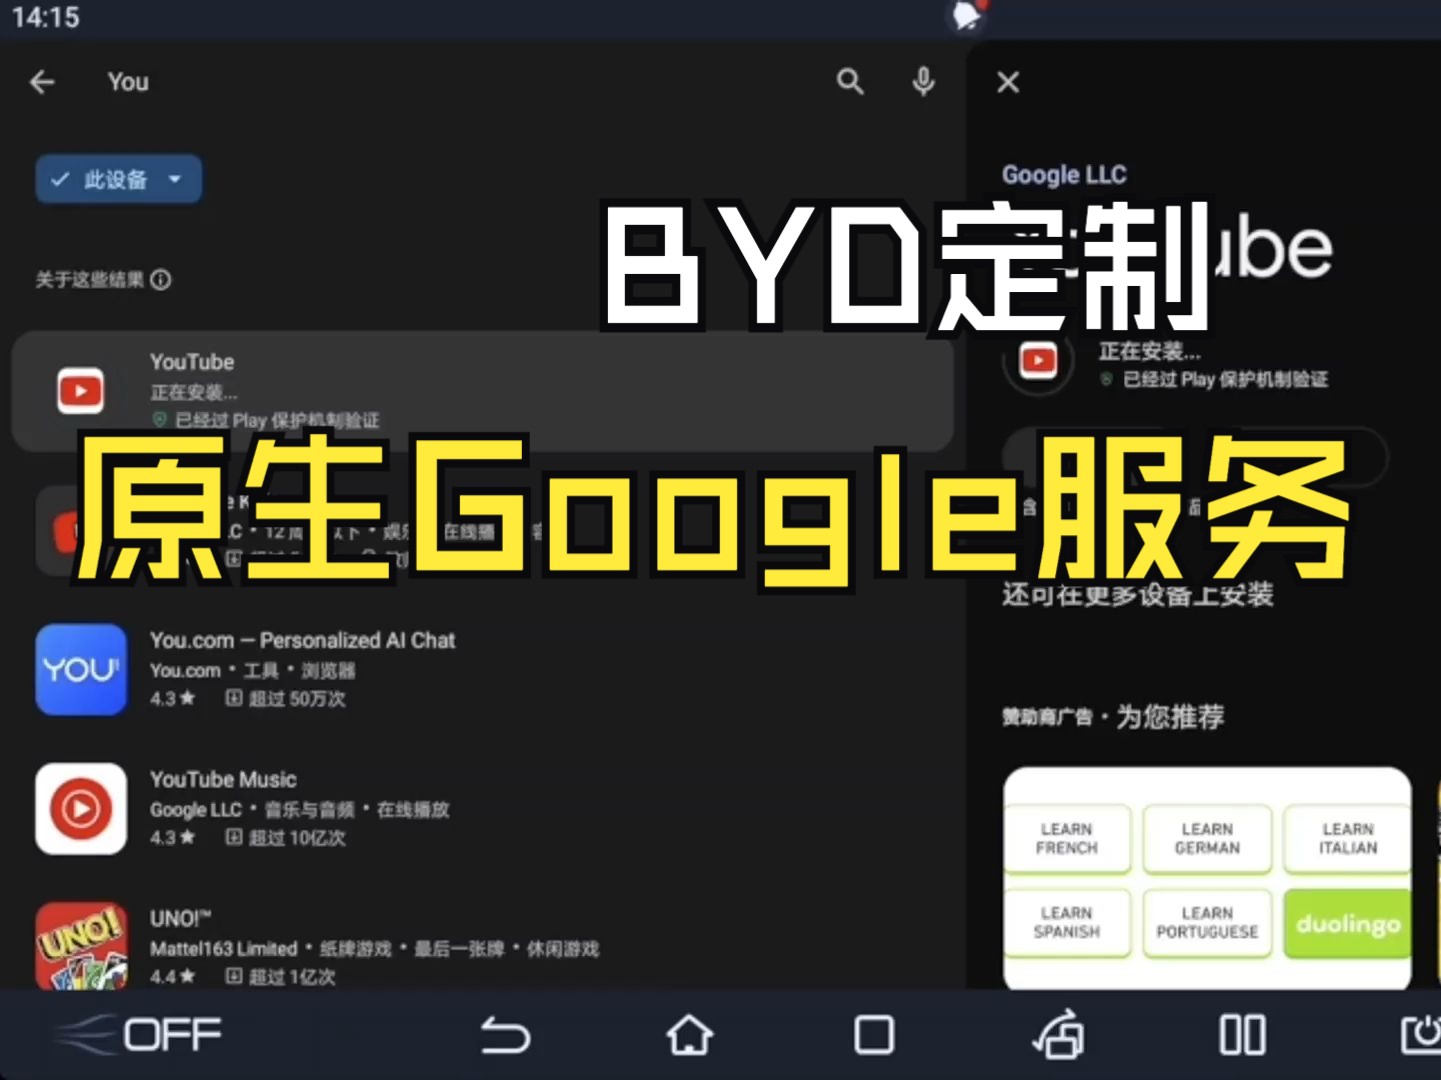Tap the search magnifier icon
This screenshot has height=1080, width=1441.
pos(850,82)
